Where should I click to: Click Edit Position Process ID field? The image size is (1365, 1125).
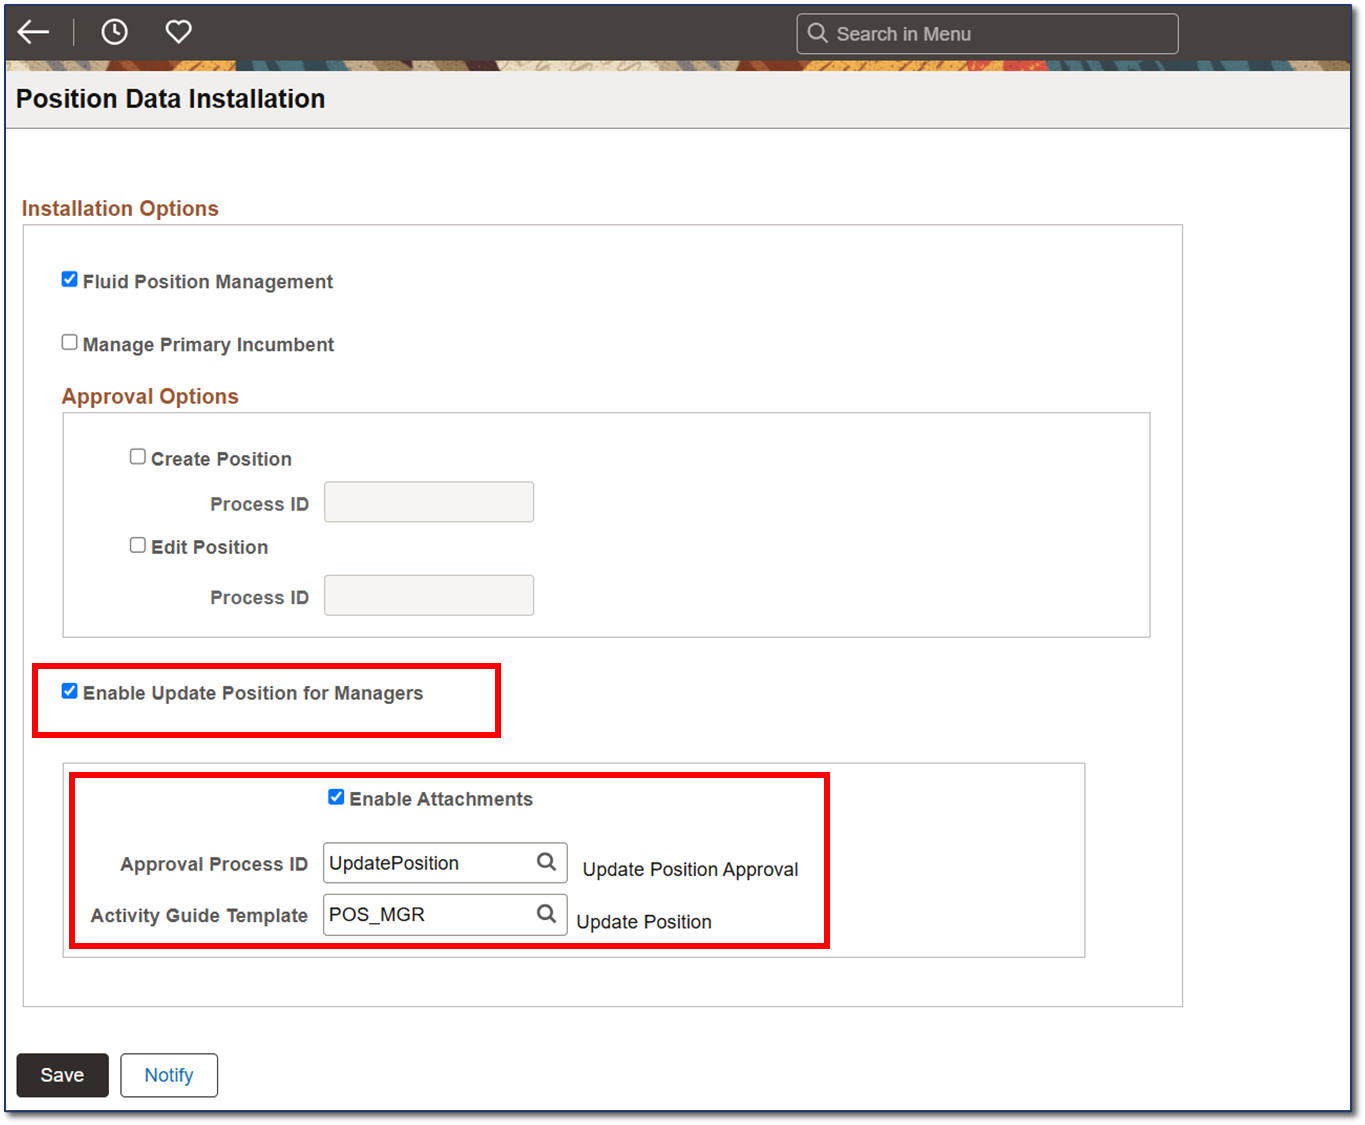pos(429,595)
